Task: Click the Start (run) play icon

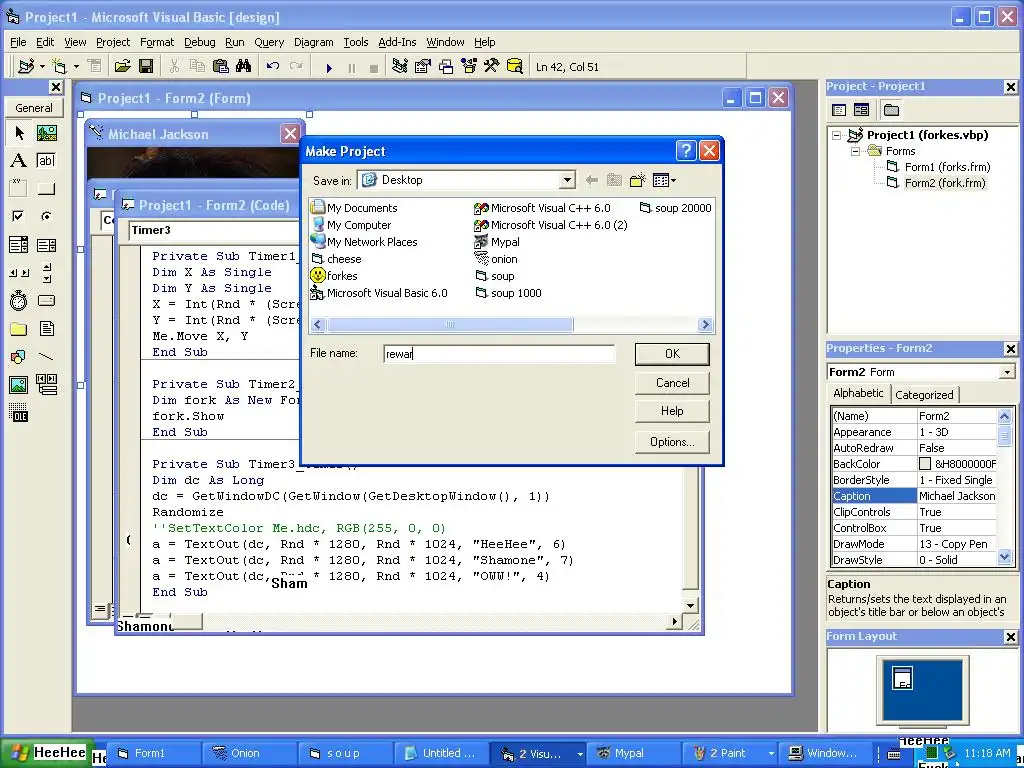Action: (329, 67)
